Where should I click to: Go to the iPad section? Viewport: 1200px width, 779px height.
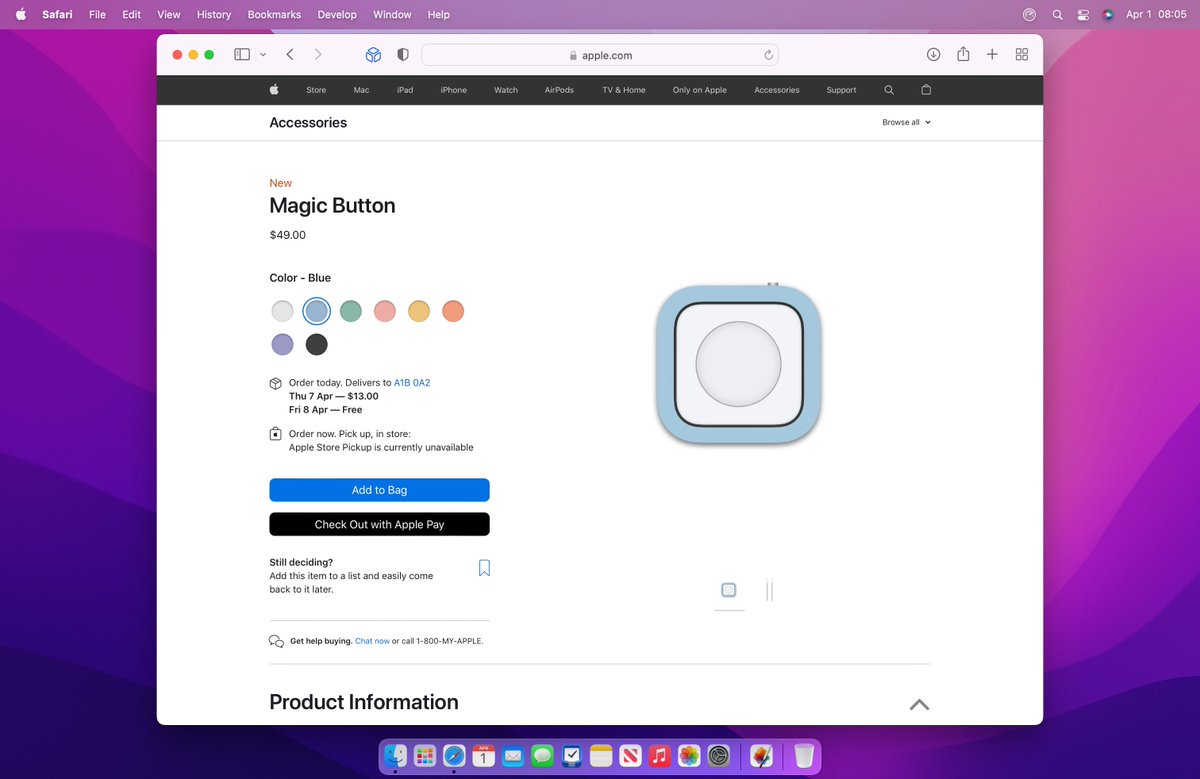click(405, 90)
